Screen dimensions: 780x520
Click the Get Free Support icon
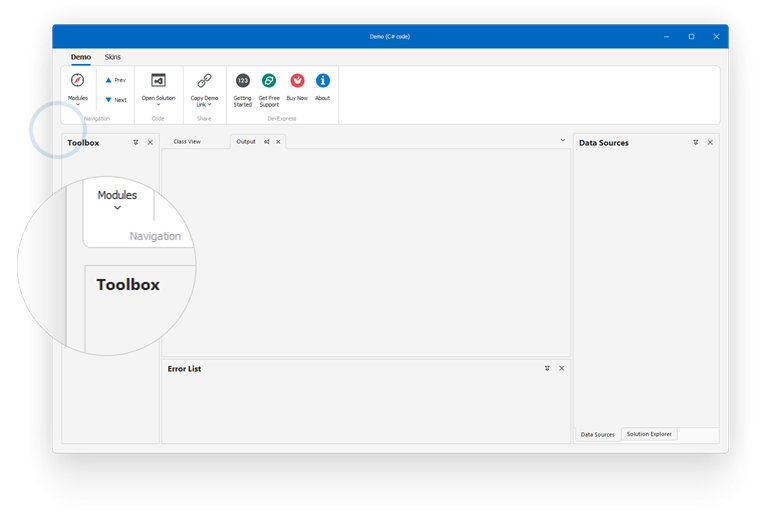(x=269, y=81)
